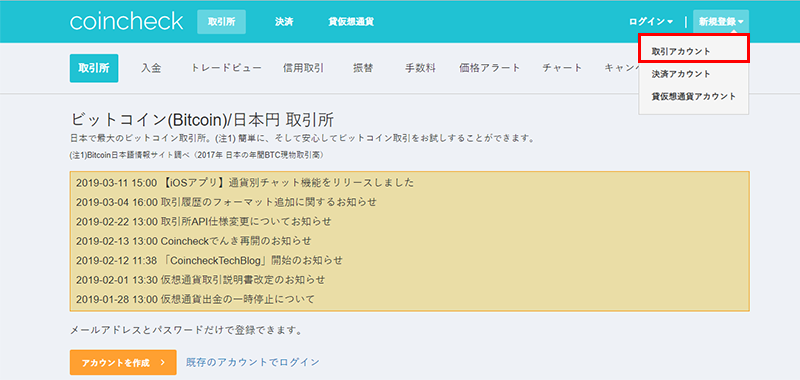
Task: Open 仮想通貨取引説明書改定 notice
Action: pos(201,280)
